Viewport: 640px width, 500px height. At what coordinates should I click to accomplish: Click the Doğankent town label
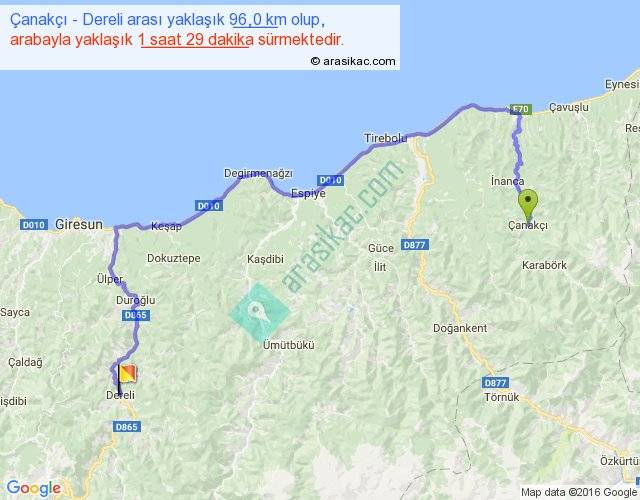(x=459, y=328)
